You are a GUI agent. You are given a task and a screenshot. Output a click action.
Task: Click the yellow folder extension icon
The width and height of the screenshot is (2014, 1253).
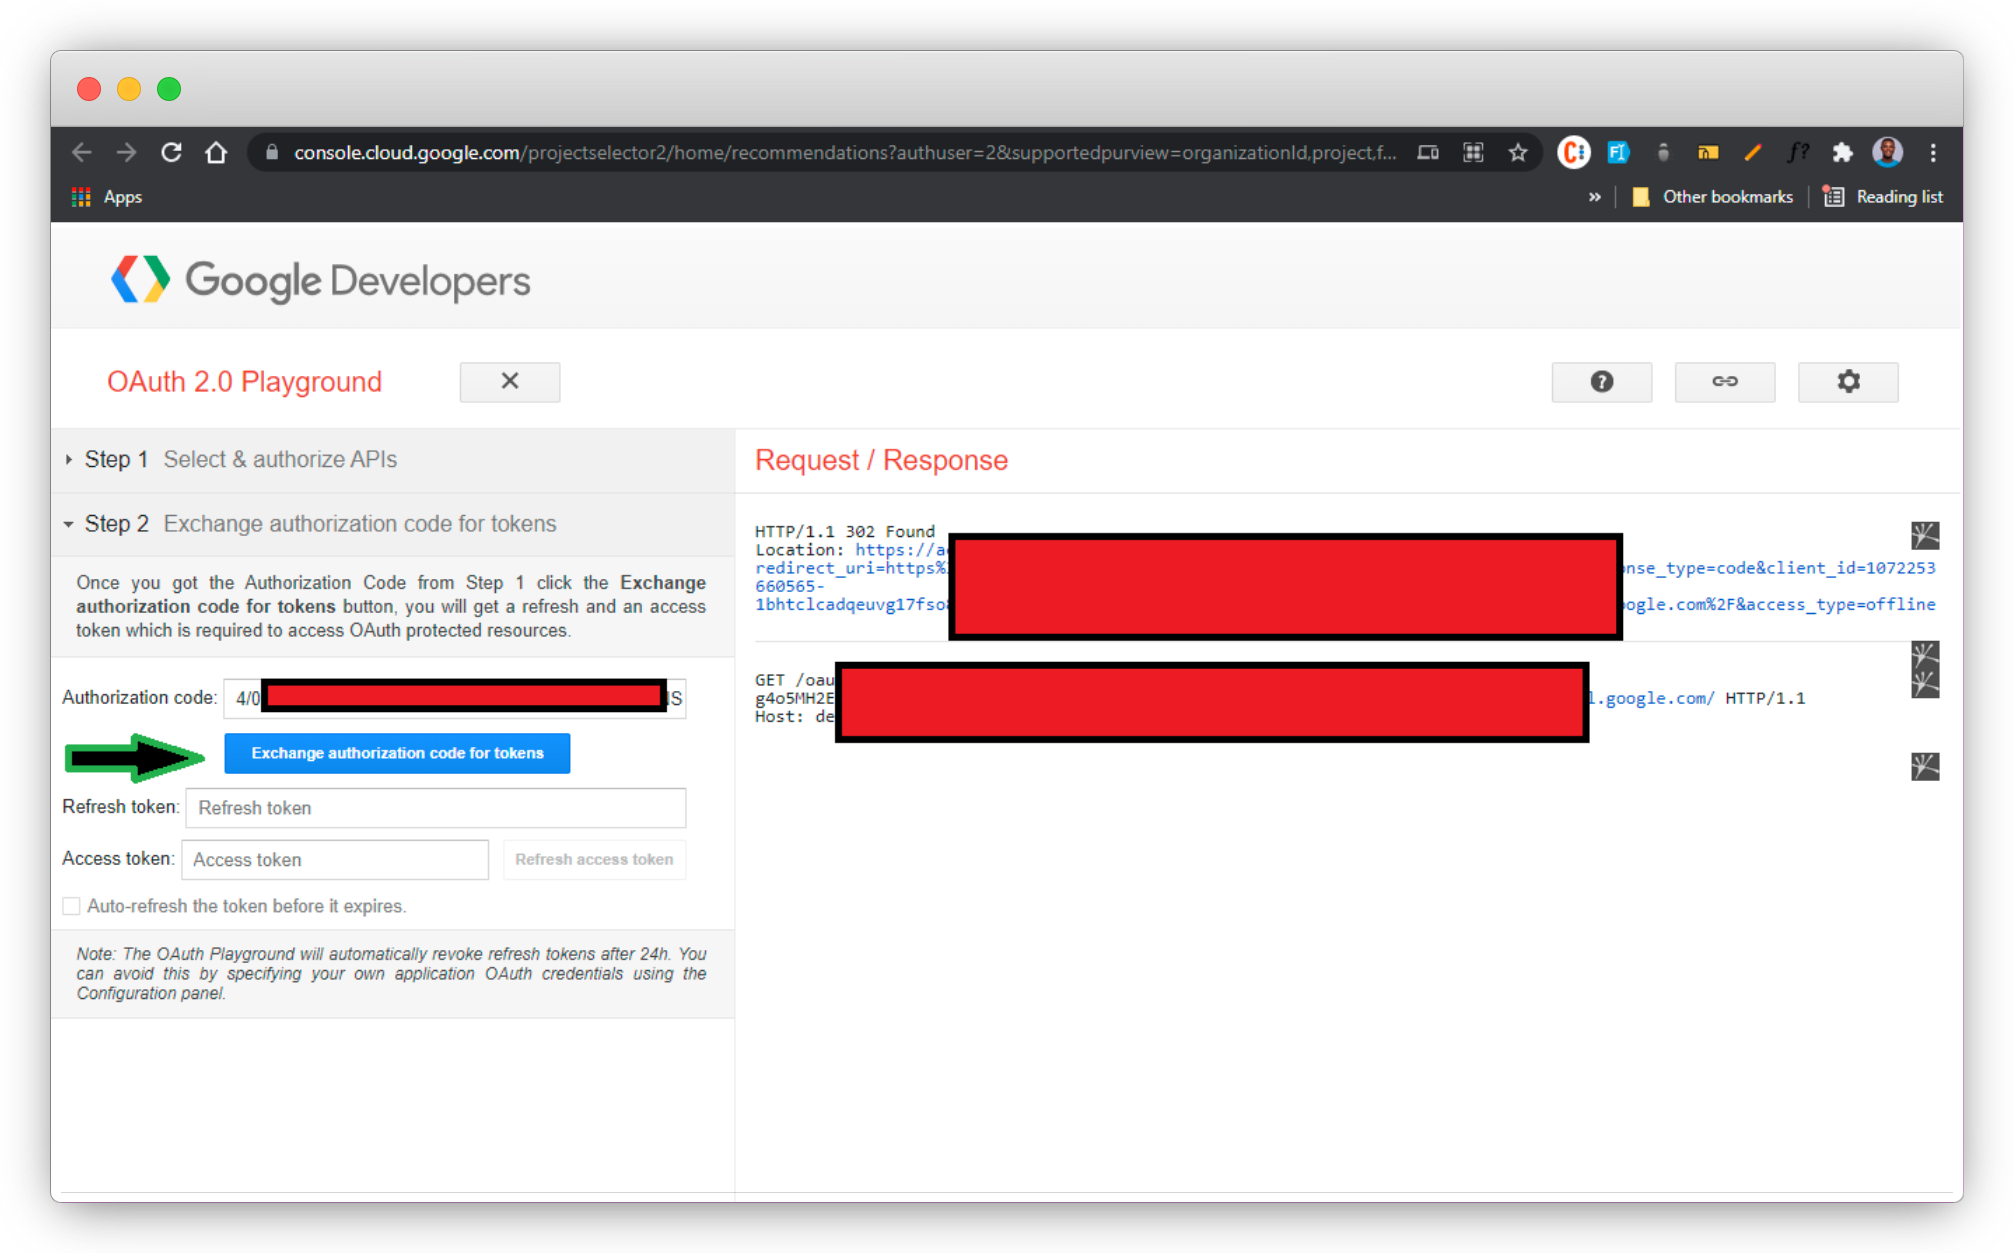tap(1708, 152)
